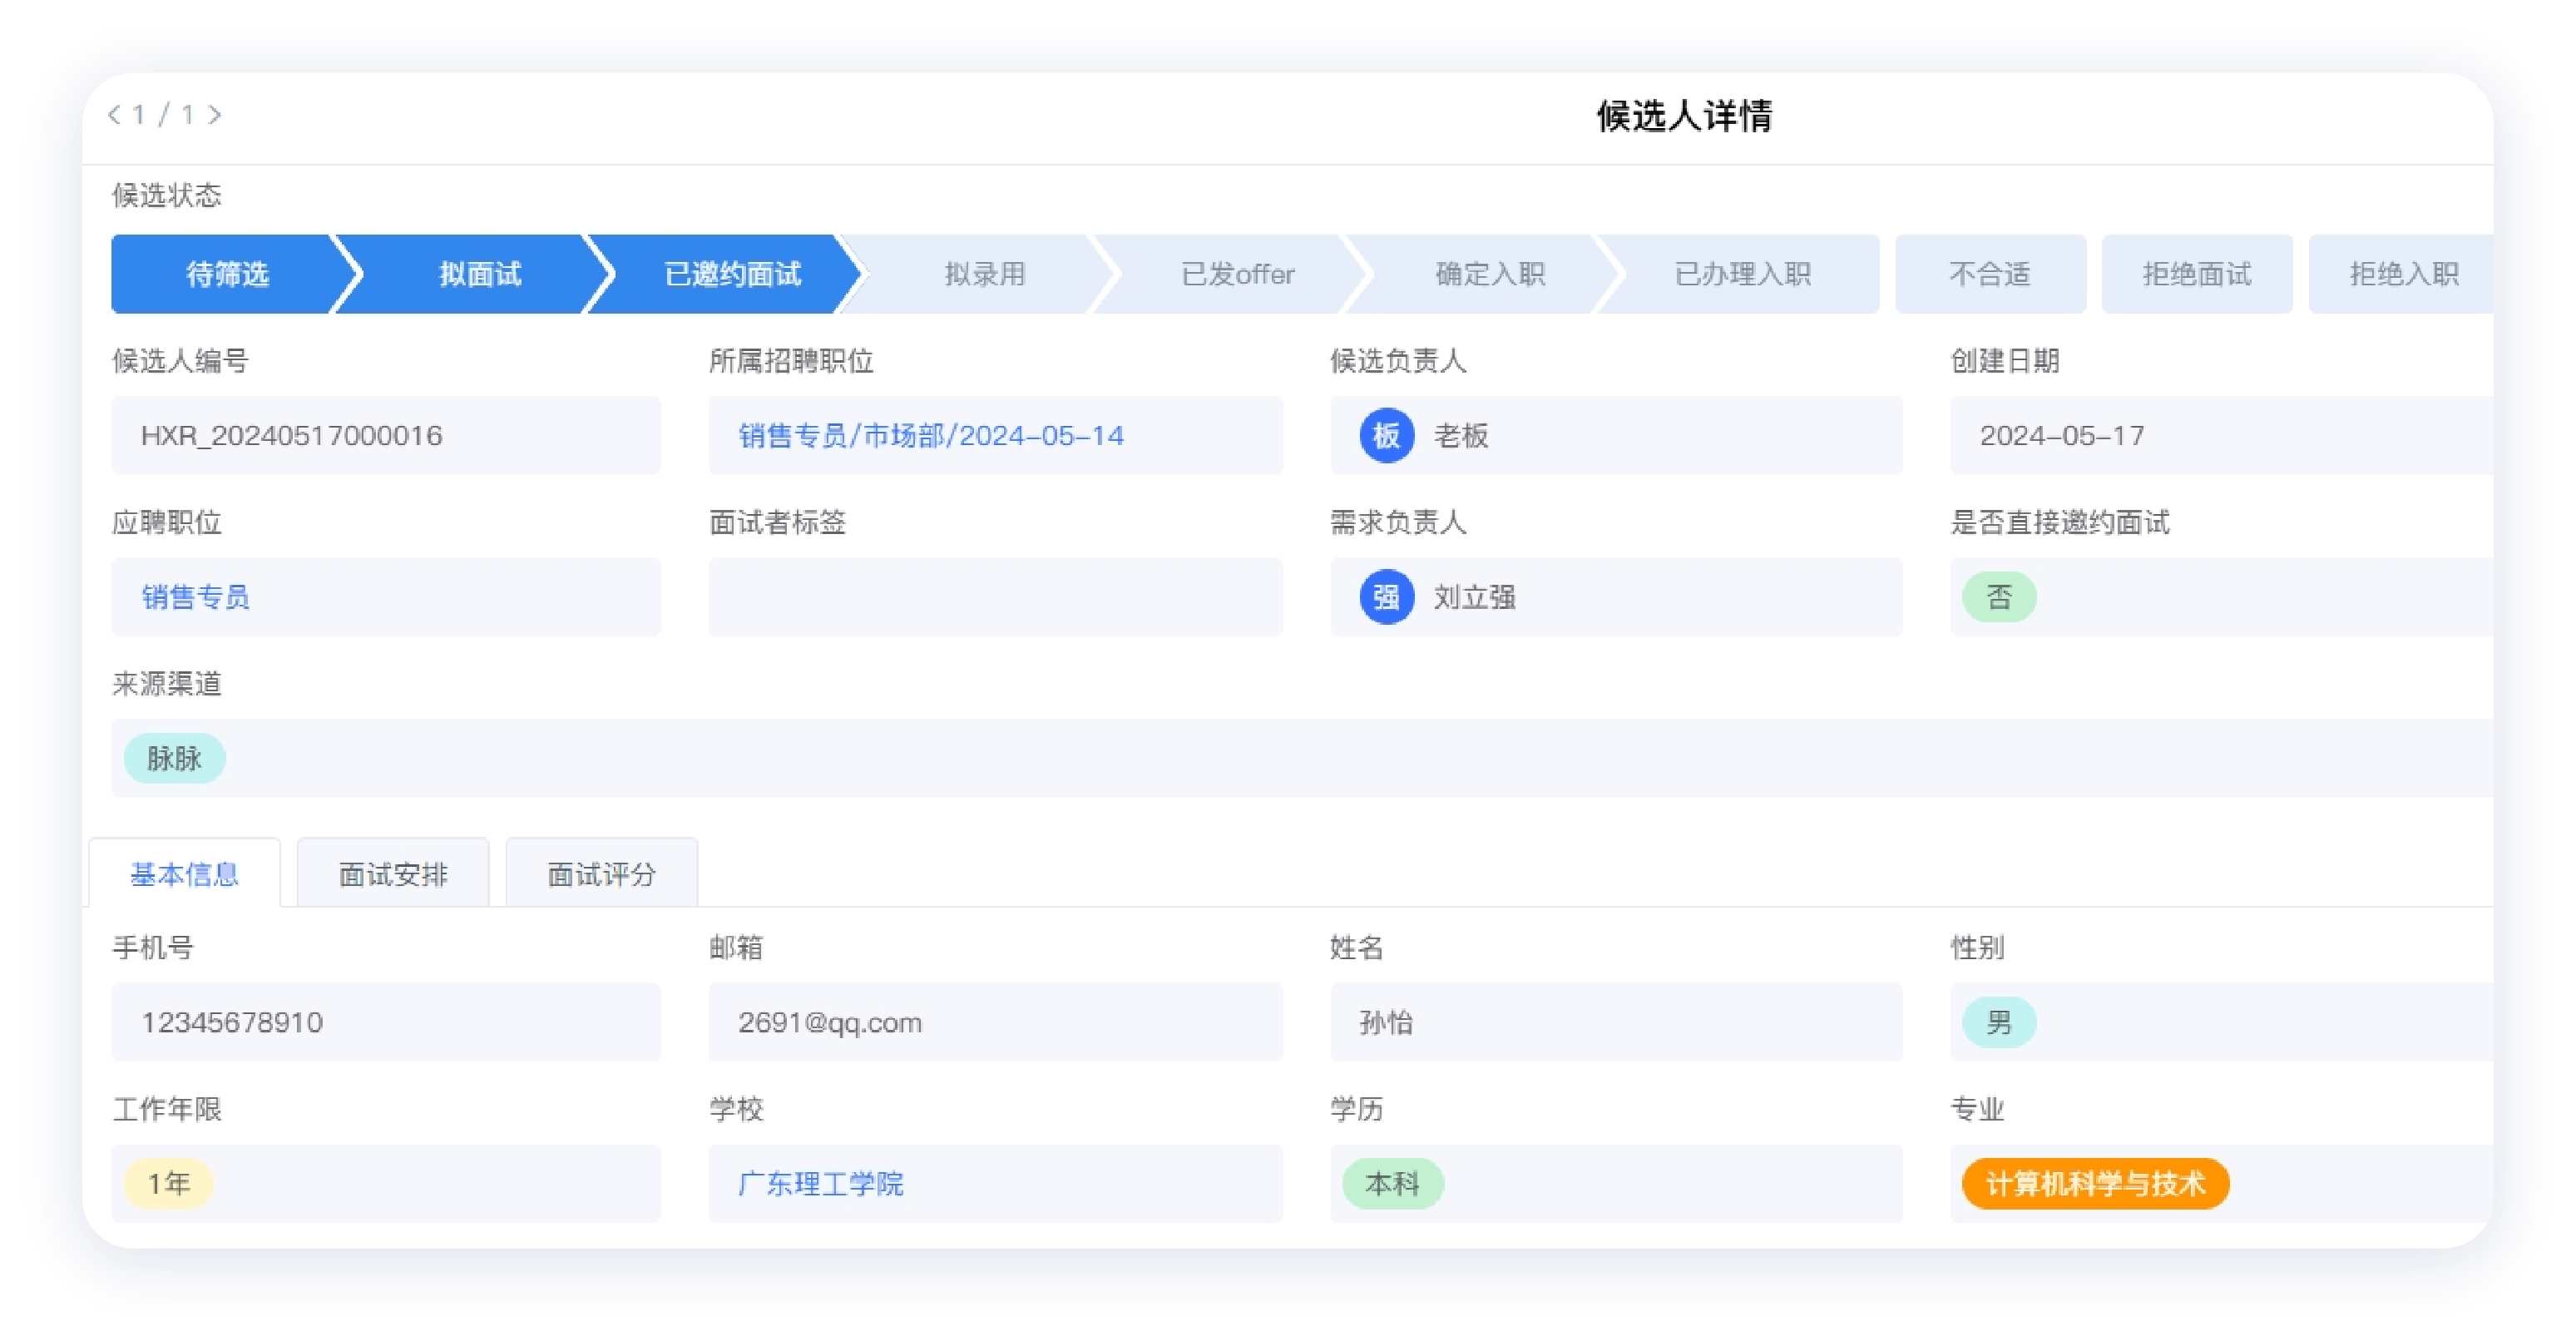Click the 候选状态 label
This screenshot has height=1341, width=2576.
point(166,194)
